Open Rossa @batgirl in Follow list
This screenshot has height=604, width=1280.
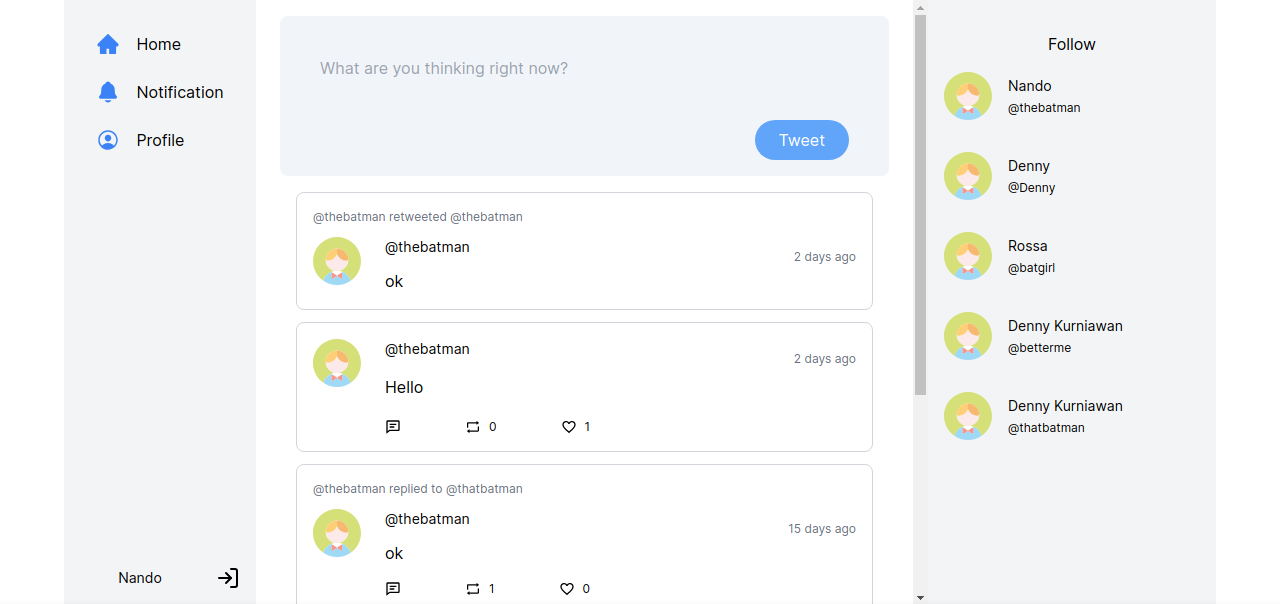point(1028,256)
